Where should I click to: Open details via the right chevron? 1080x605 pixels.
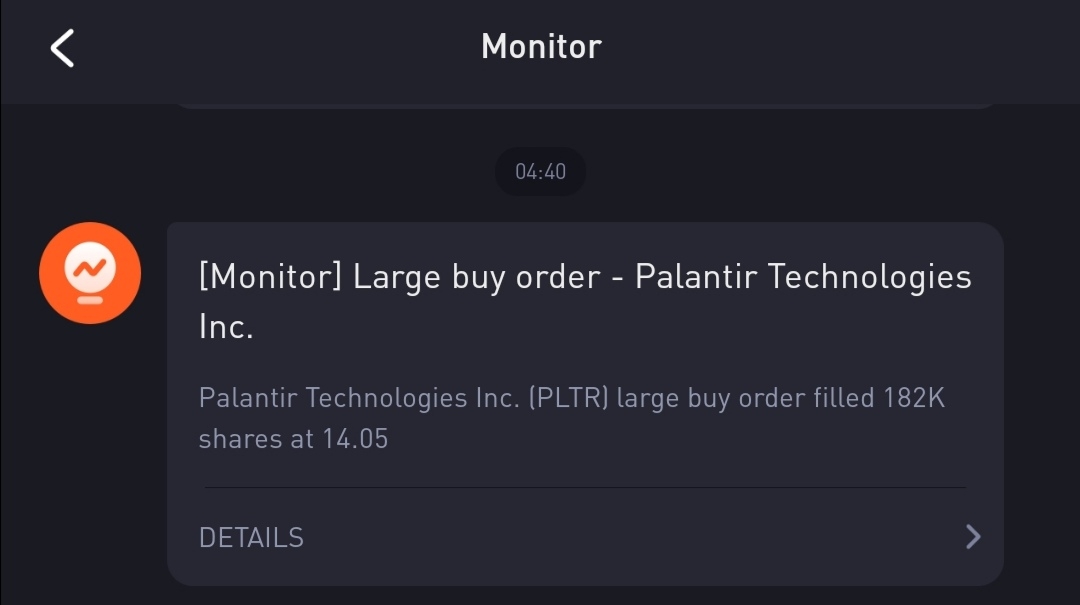[972, 537]
